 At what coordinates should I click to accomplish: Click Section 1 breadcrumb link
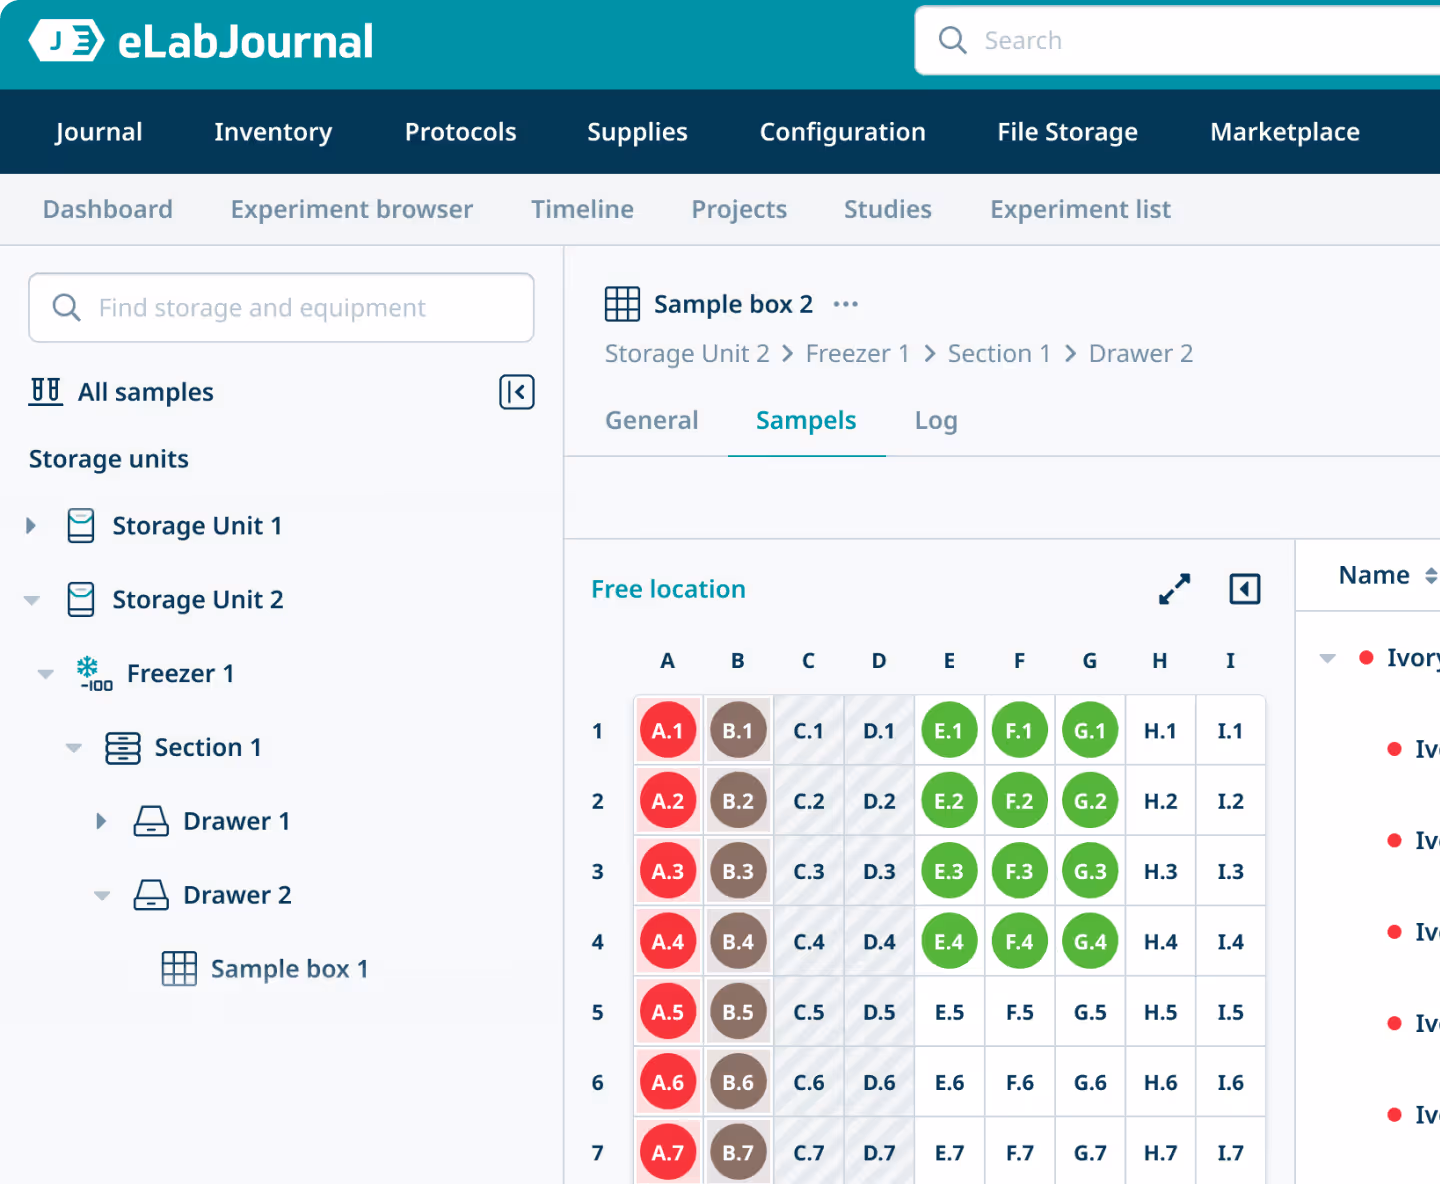(x=999, y=353)
